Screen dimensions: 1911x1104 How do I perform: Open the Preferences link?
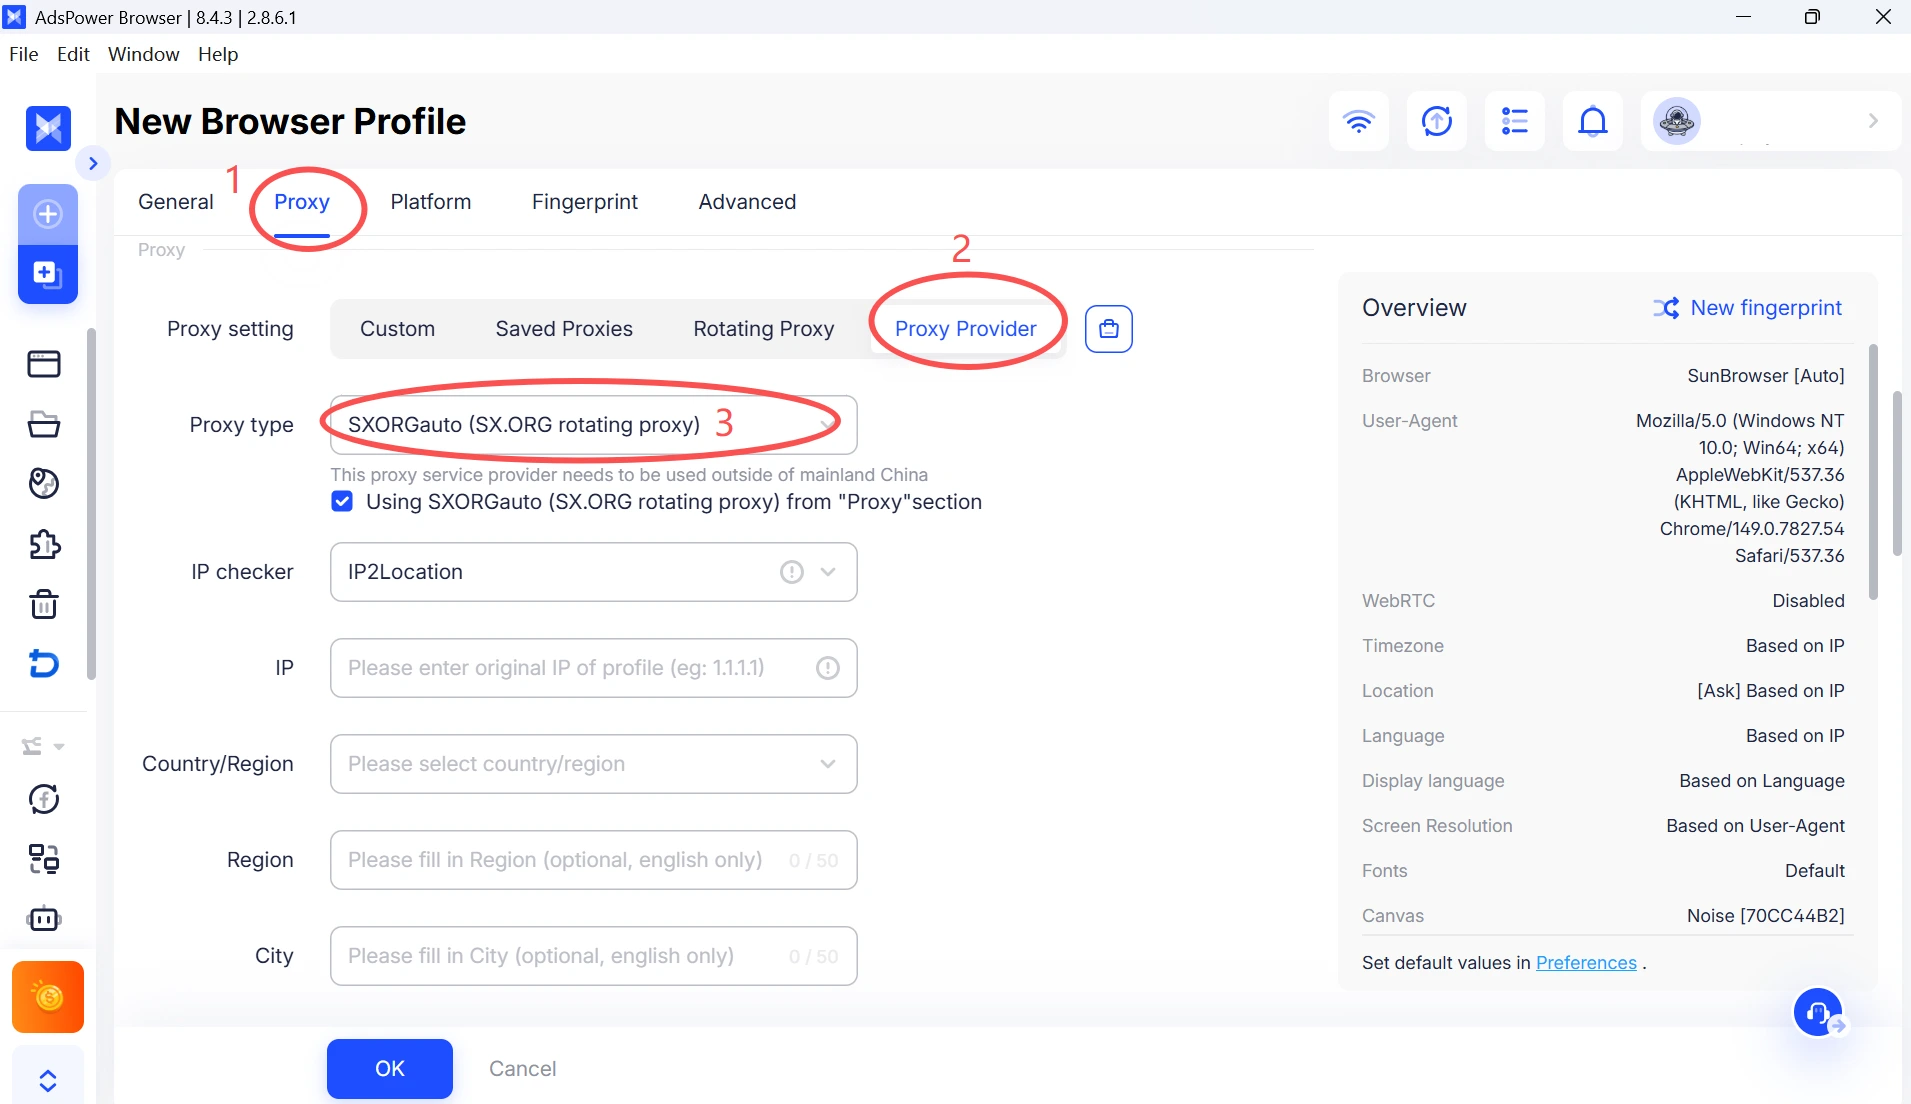click(x=1586, y=963)
